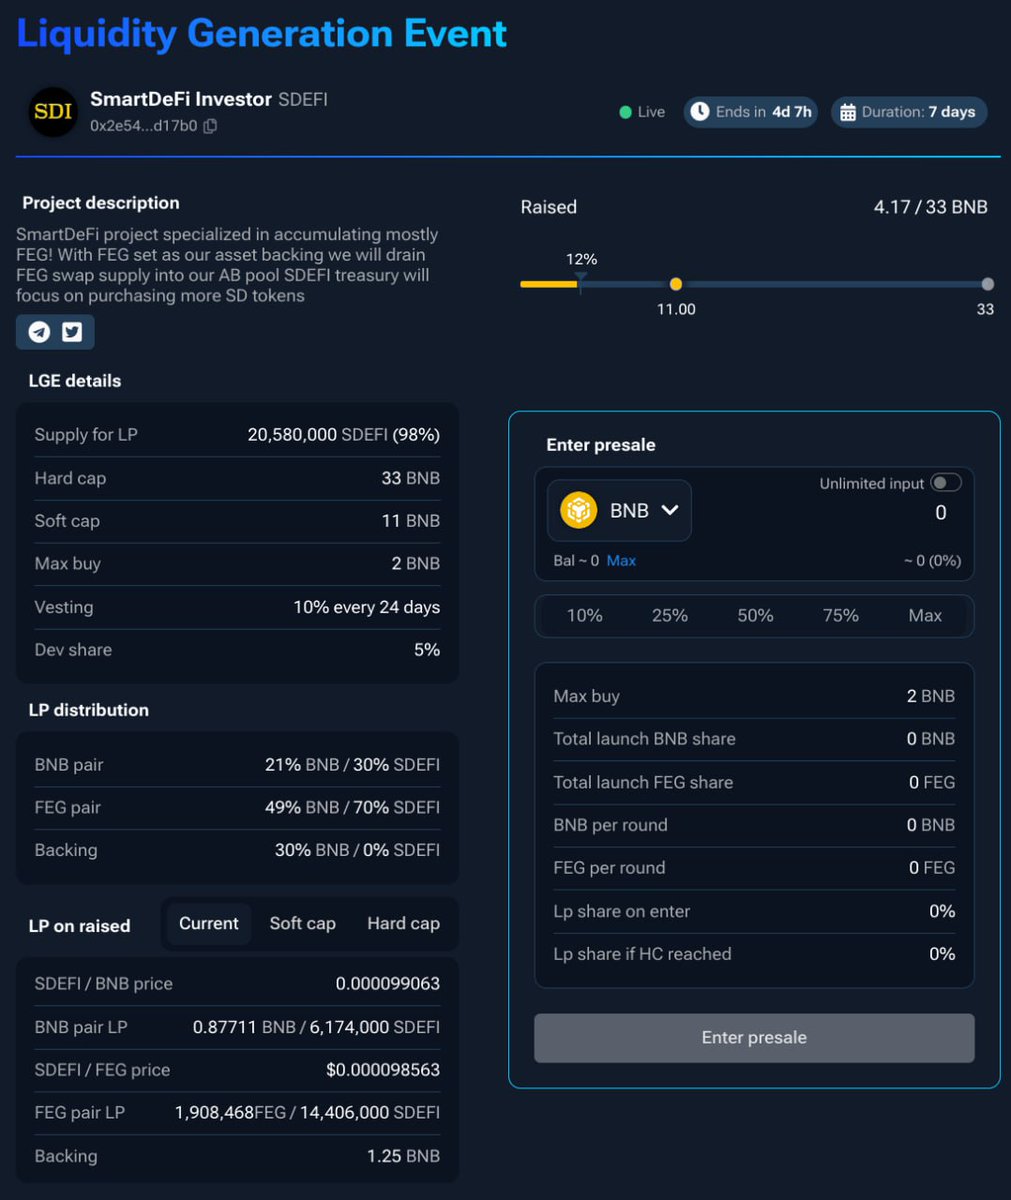Screen dimensions: 1011x1200
Task: Click the Liquidity Generation Event heading
Action: click(x=262, y=33)
